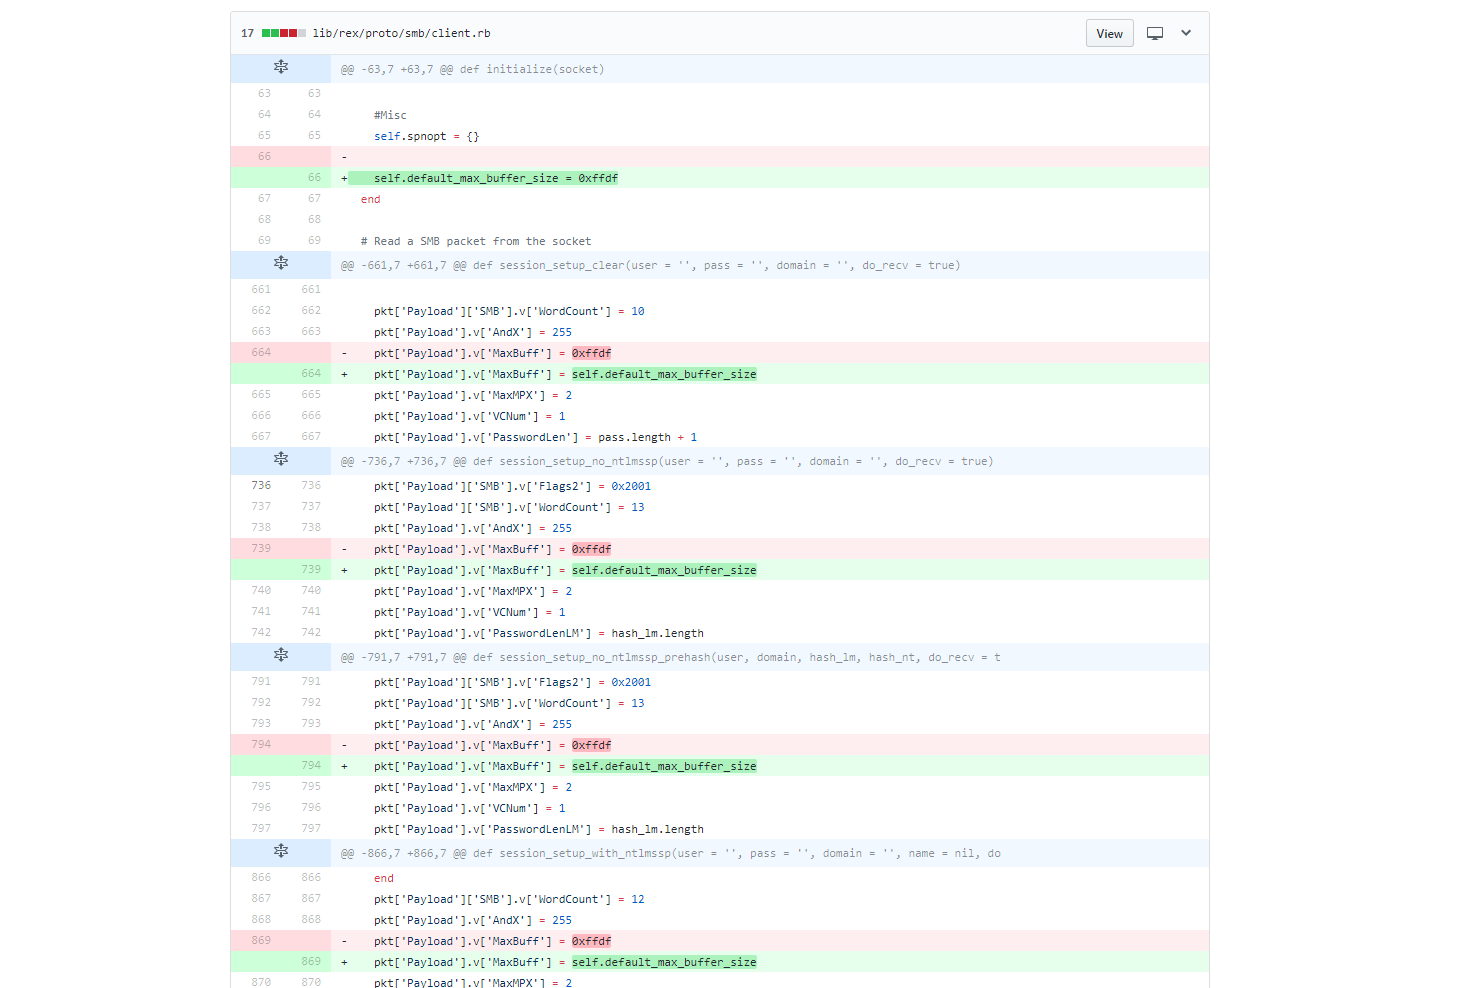Expand hidden lines above the initialize hunk
Screen dimensions: 1465x988
point(281,67)
